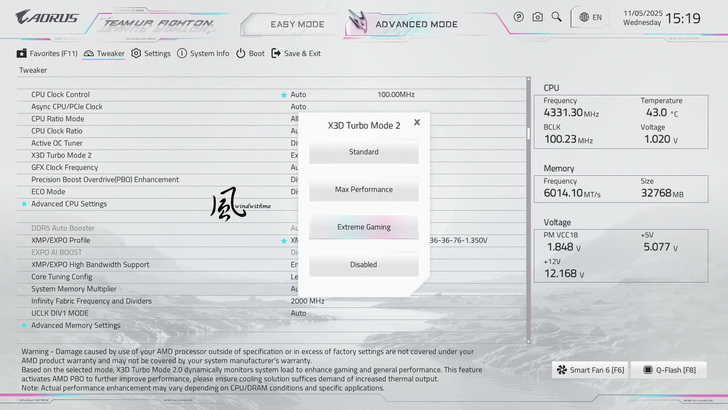Click the Smart Fan 6 fan icon
This screenshot has height=410, width=728.
[x=562, y=370]
